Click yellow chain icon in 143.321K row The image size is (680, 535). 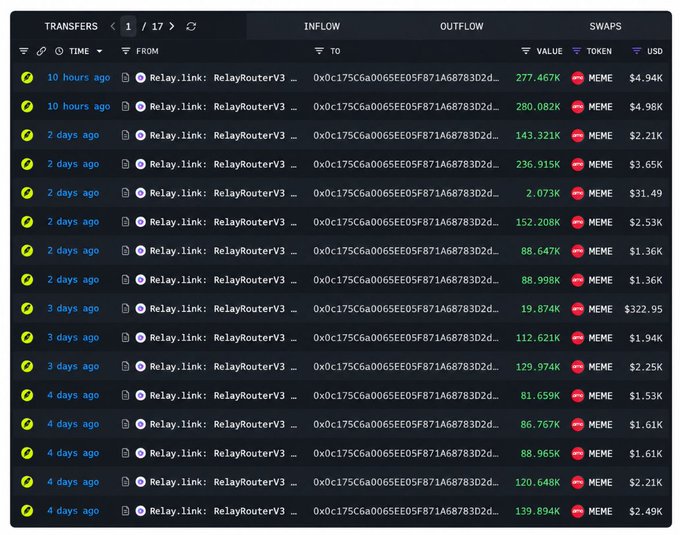27,135
